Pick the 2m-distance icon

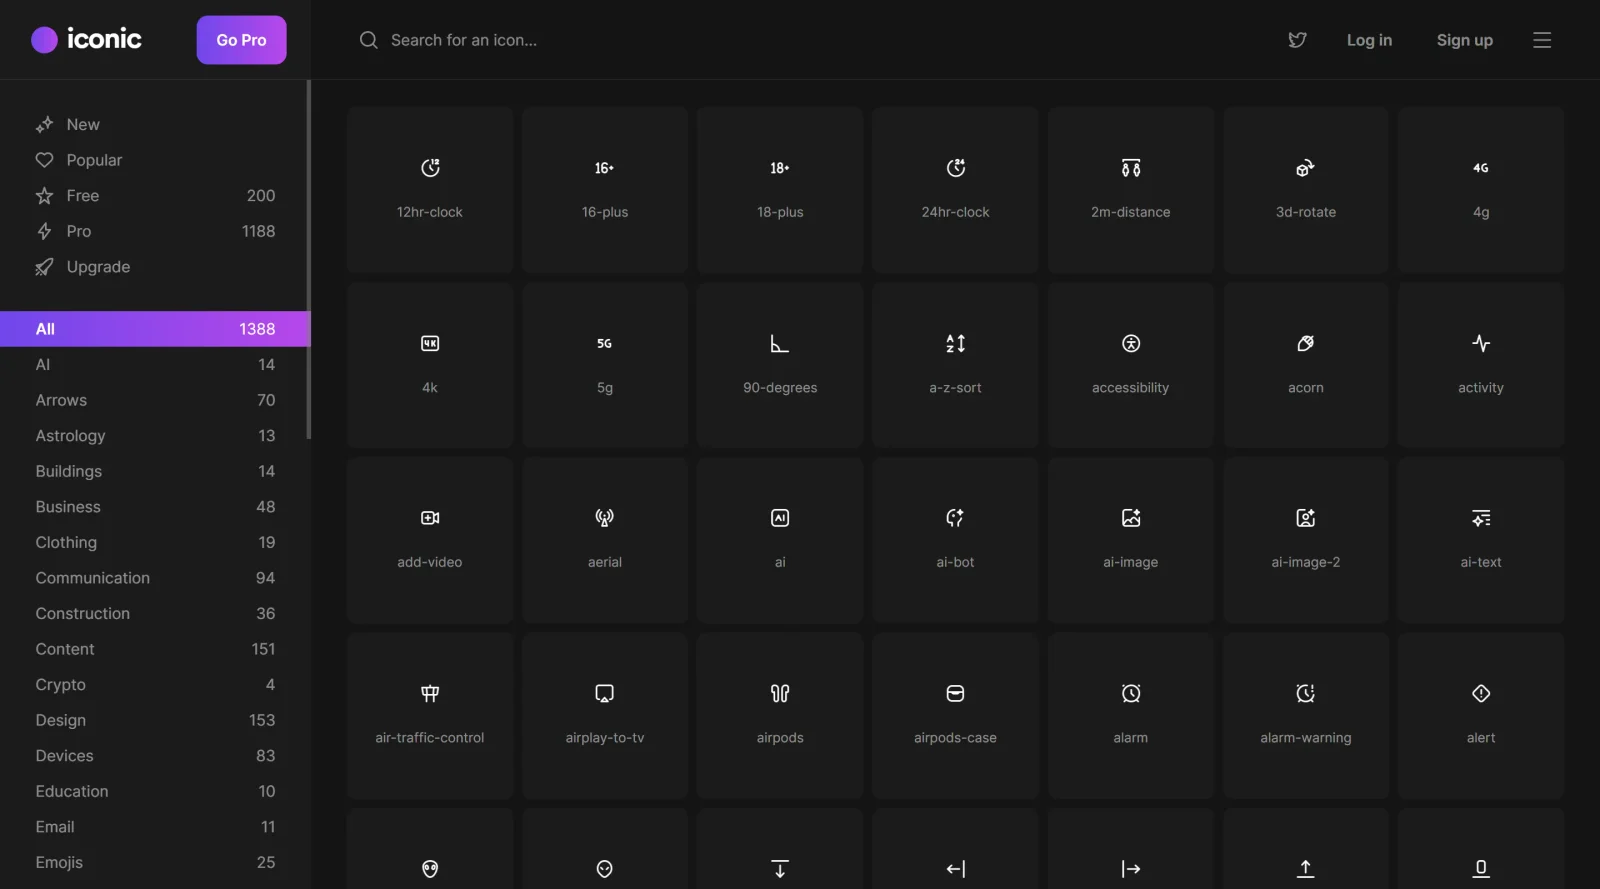coord(1131,190)
